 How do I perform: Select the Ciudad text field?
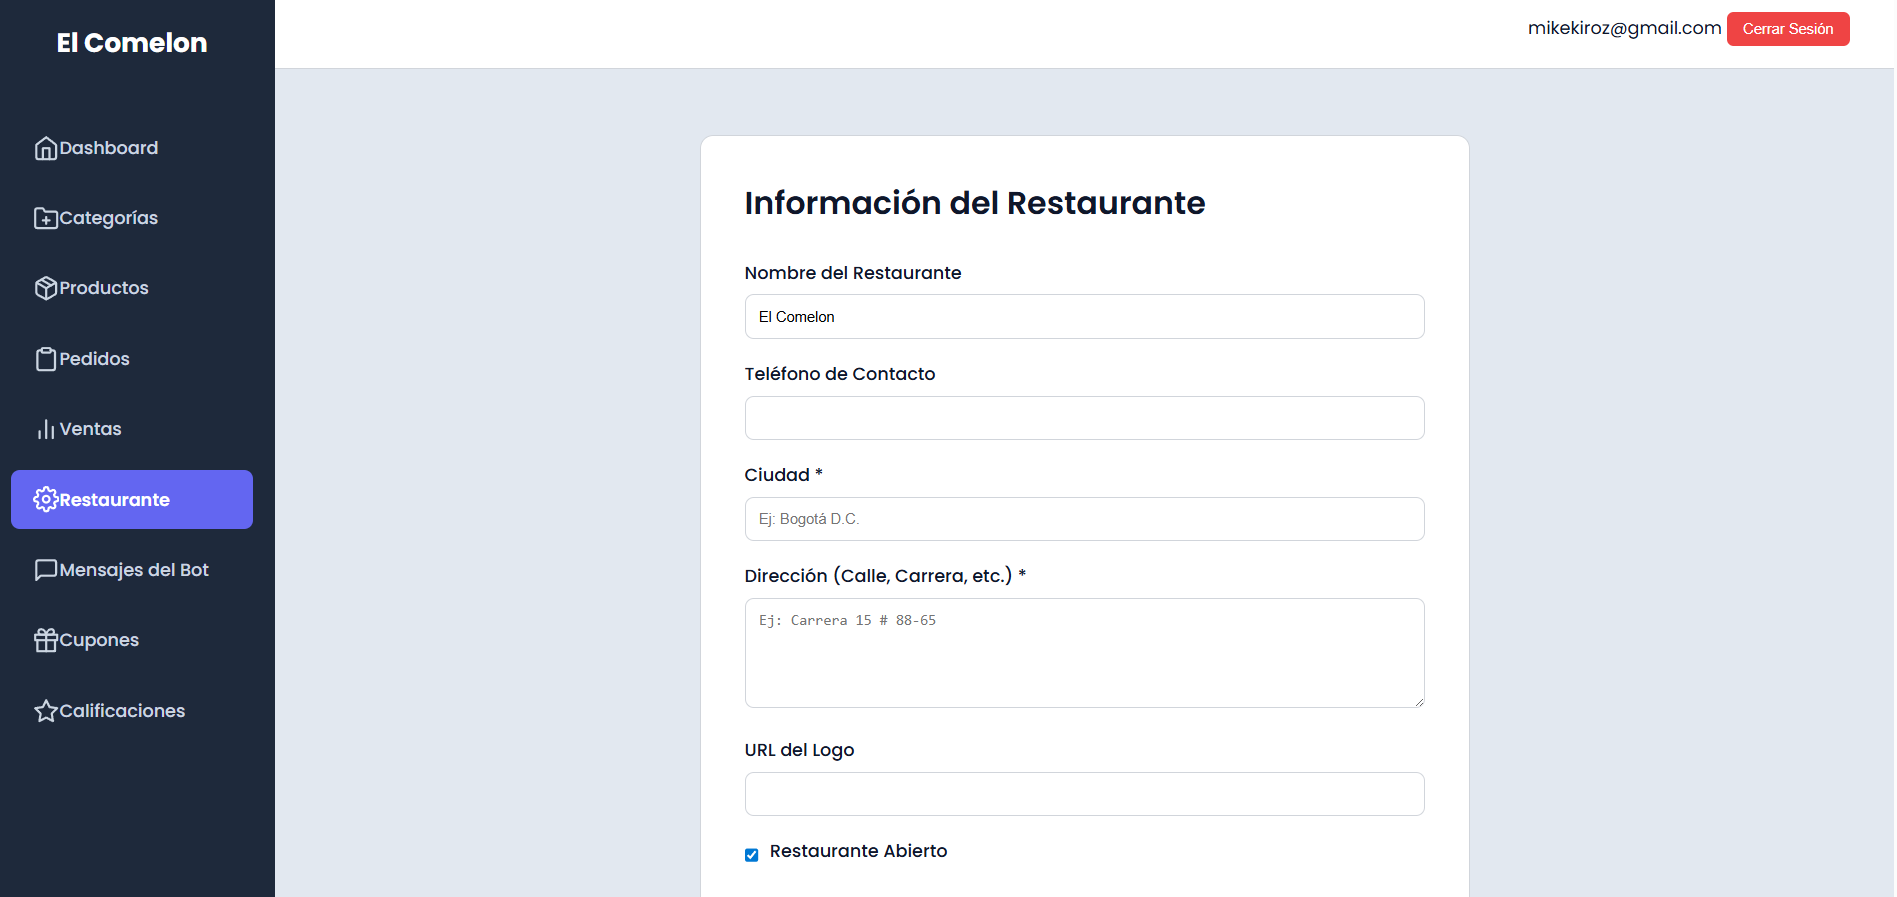click(x=1084, y=519)
